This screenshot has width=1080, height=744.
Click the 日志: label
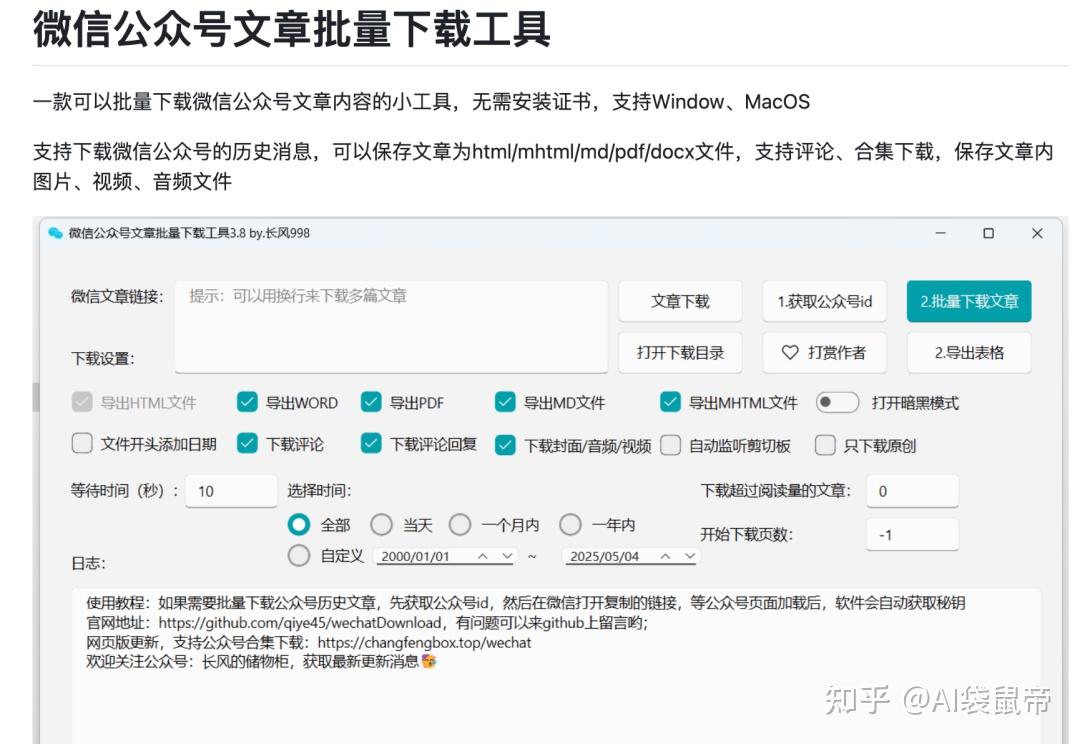(x=88, y=564)
